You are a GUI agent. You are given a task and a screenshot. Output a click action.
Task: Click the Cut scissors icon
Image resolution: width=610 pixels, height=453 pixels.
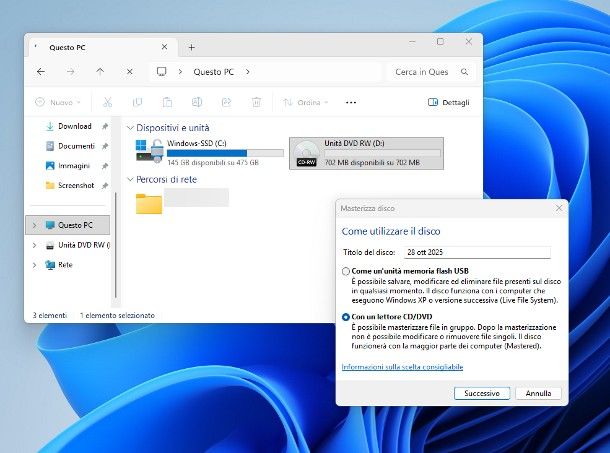click(x=107, y=102)
